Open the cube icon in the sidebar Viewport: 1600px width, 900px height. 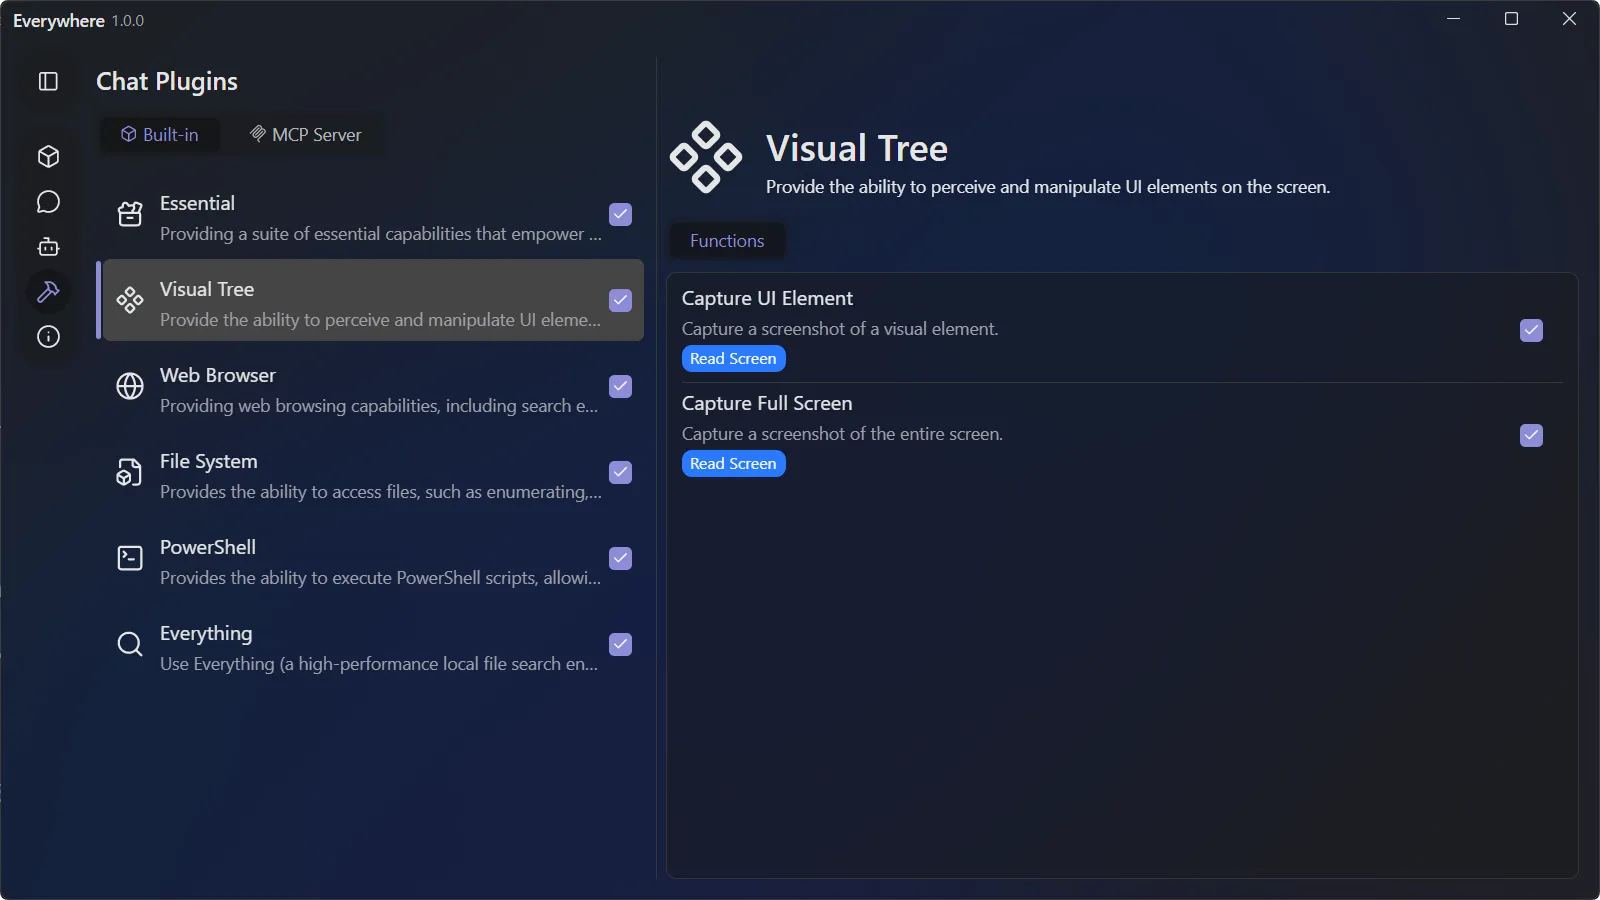coord(48,157)
